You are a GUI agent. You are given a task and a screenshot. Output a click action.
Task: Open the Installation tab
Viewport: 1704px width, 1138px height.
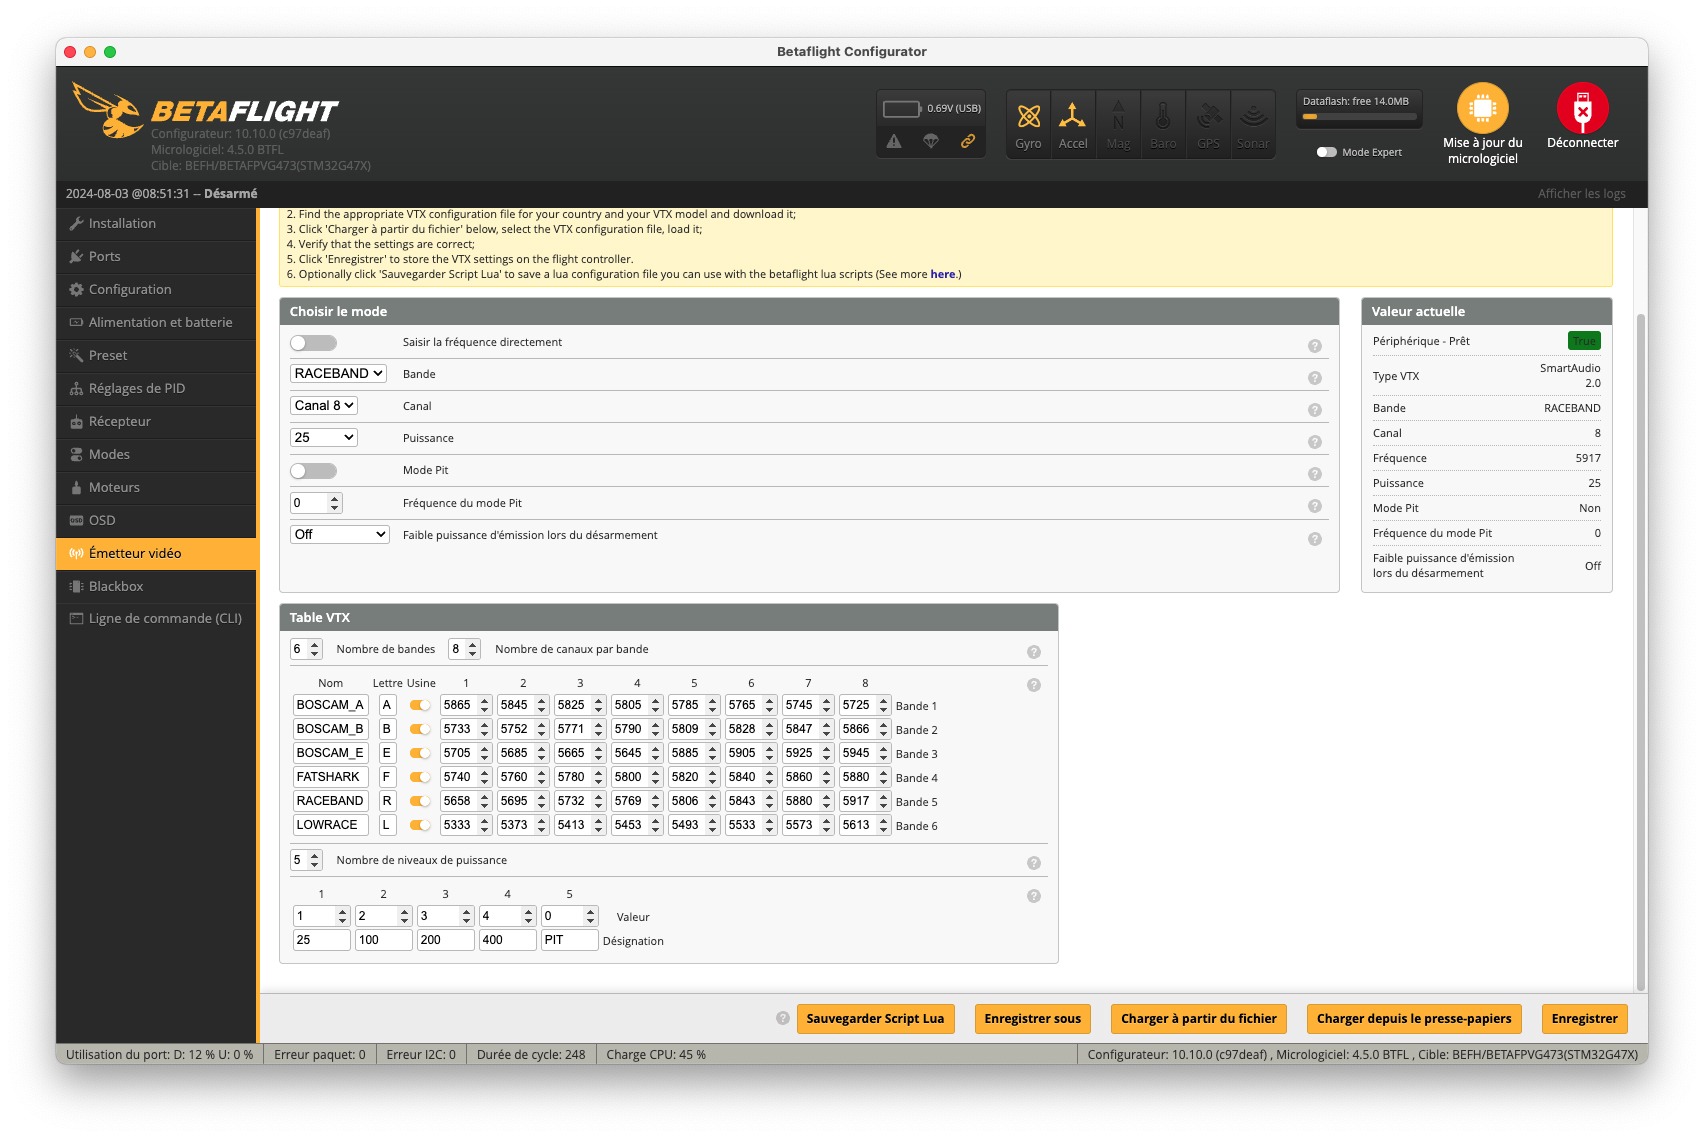click(x=157, y=223)
